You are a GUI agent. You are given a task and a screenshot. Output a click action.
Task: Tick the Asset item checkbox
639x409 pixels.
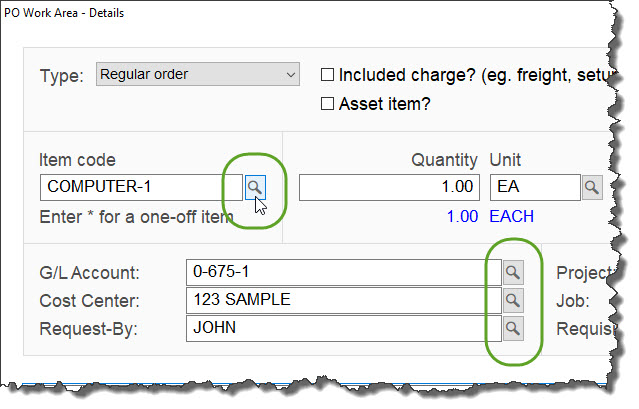tap(327, 103)
